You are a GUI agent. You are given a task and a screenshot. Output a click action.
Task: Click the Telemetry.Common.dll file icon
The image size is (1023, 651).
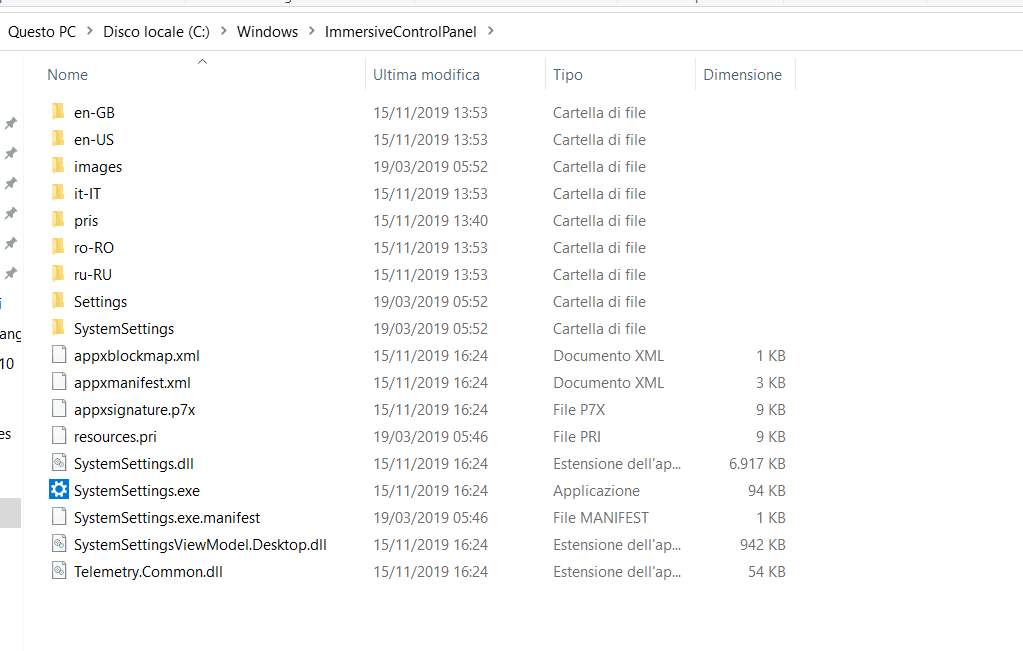(x=59, y=571)
